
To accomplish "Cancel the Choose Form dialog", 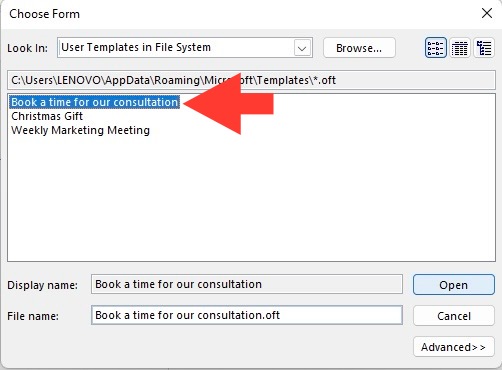I will pos(454,316).
